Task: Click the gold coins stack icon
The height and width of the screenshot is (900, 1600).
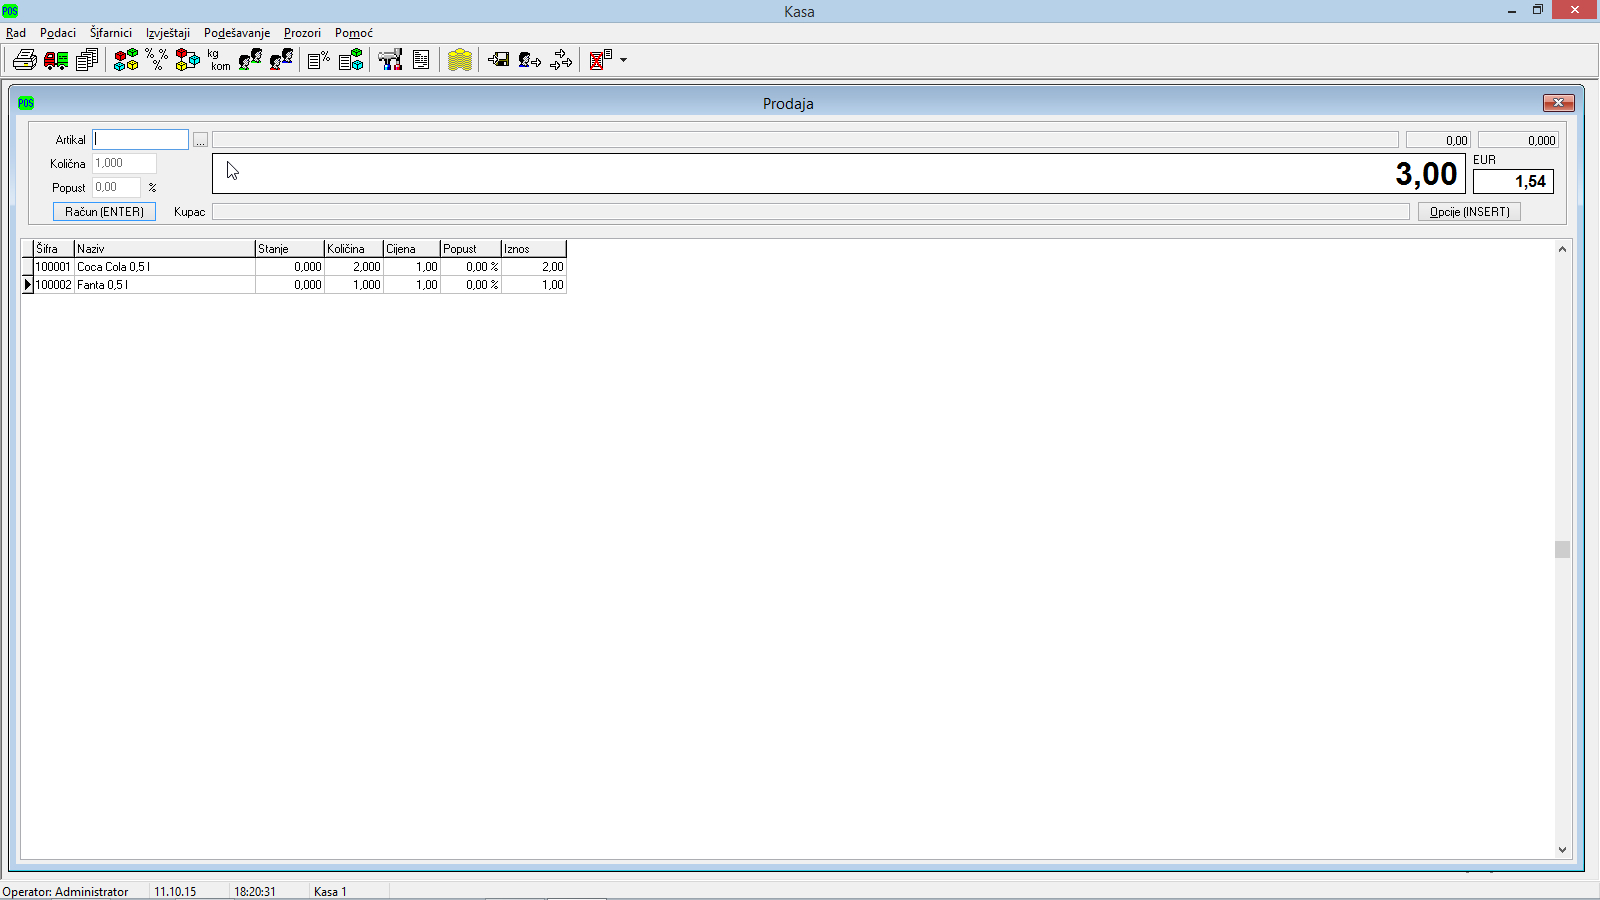Action: coord(460,60)
